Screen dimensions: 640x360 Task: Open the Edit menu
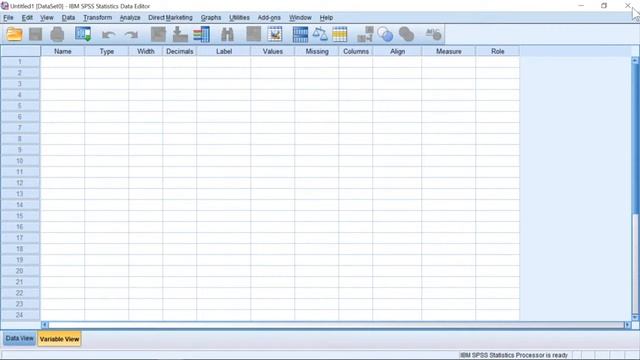pyautogui.click(x=27, y=18)
